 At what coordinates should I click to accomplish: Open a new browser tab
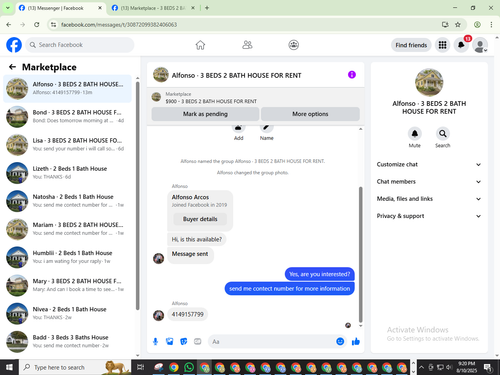pos(207,8)
